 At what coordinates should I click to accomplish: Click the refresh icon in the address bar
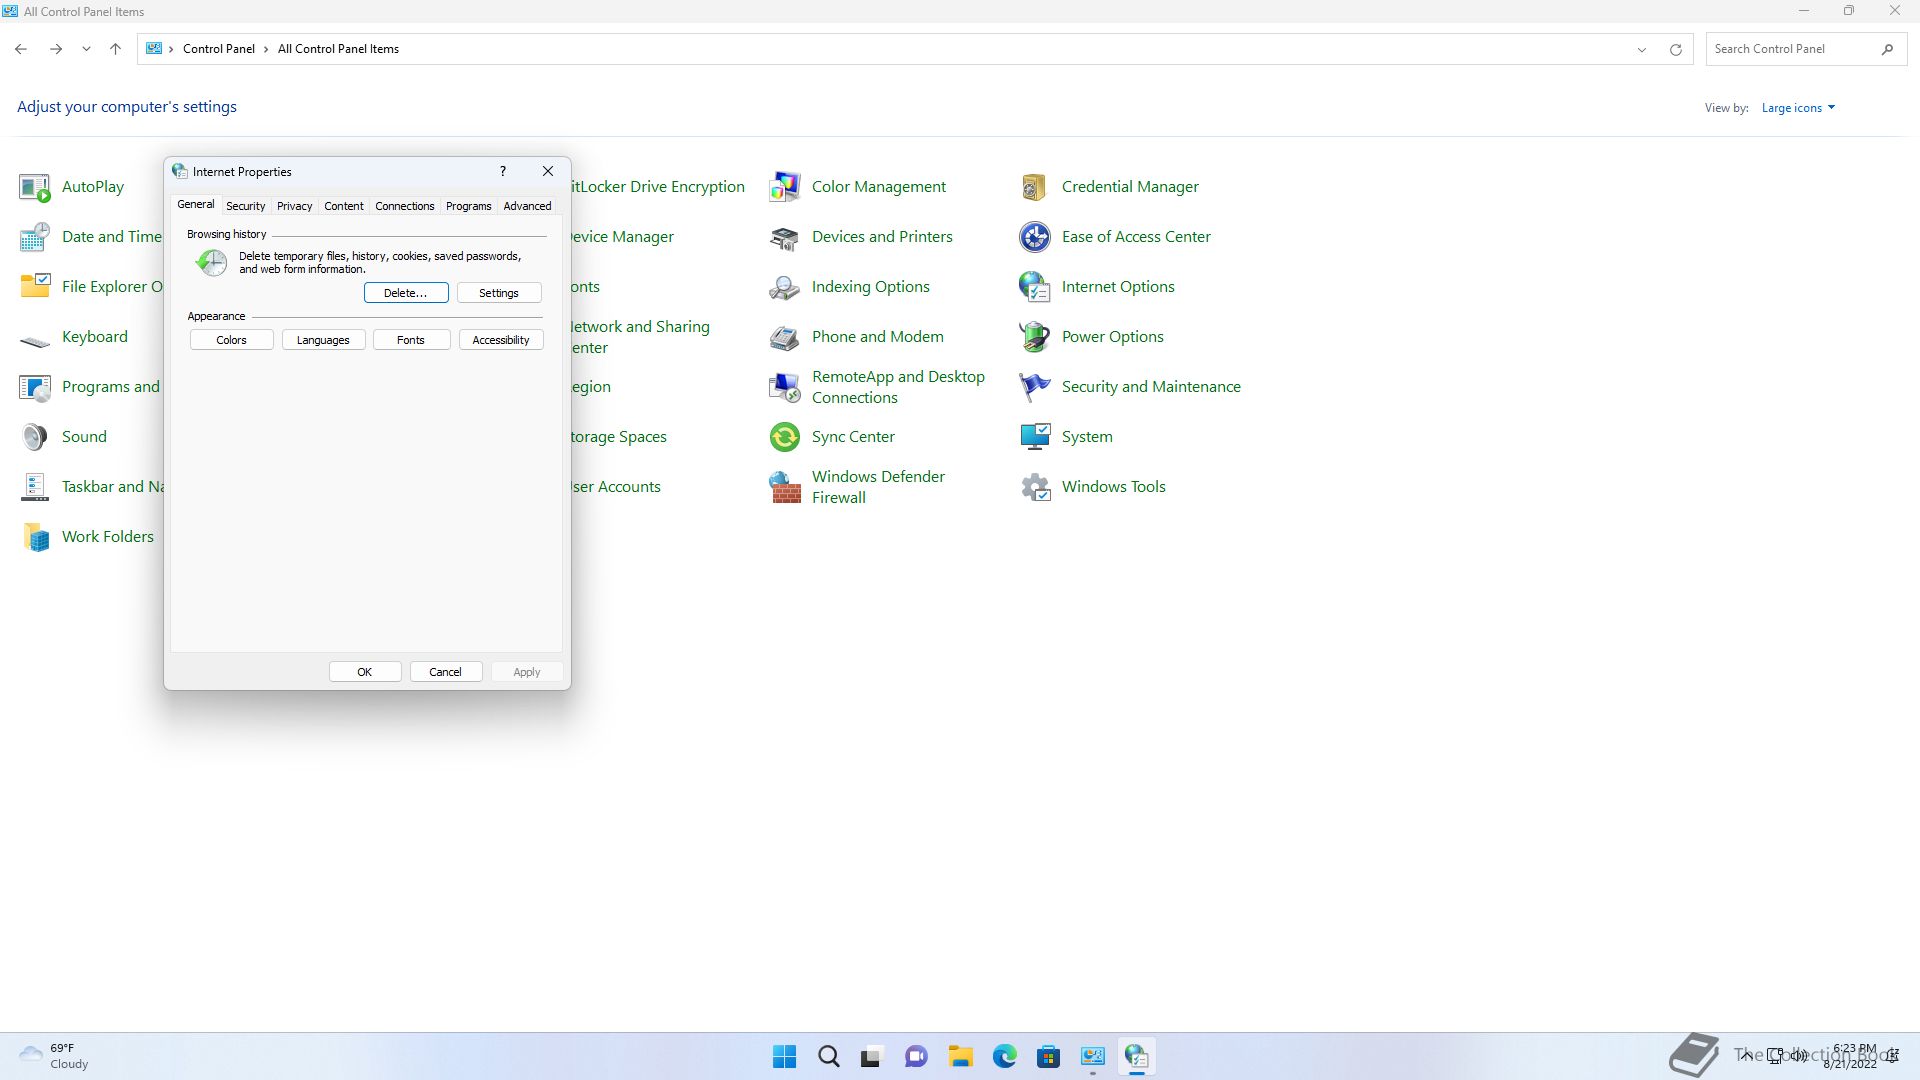click(1676, 49)
